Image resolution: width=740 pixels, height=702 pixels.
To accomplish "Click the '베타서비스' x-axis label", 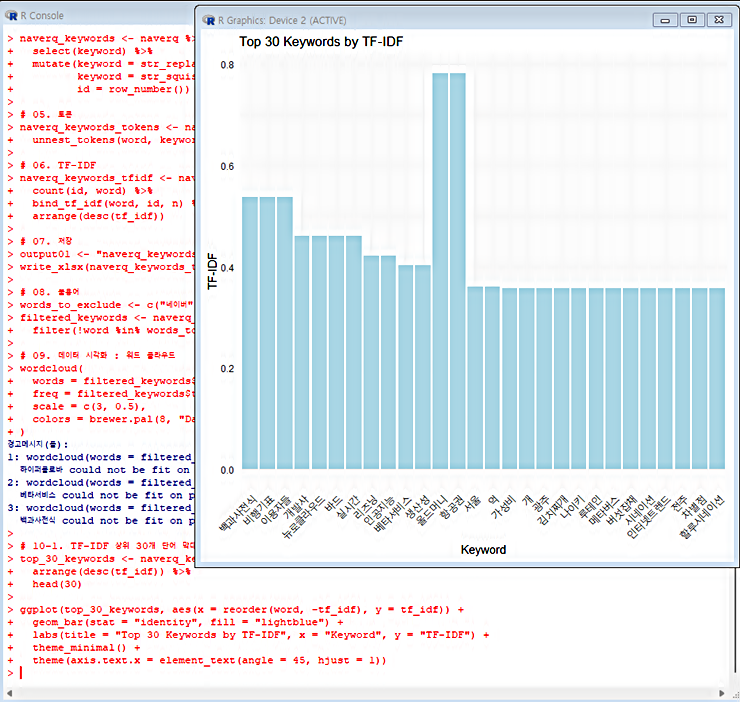I will 394,515.
